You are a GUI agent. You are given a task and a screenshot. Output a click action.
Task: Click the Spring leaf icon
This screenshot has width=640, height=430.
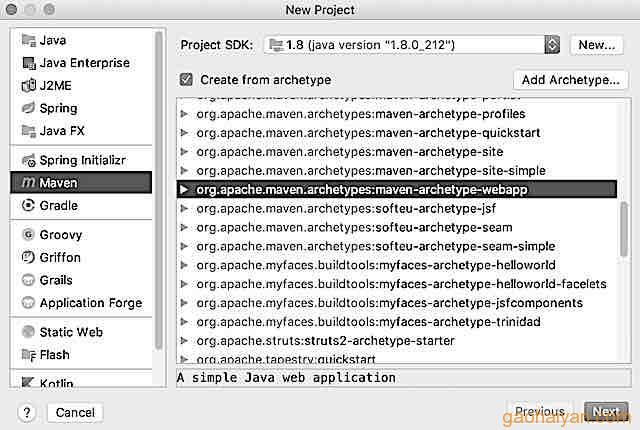click(29, 108)
